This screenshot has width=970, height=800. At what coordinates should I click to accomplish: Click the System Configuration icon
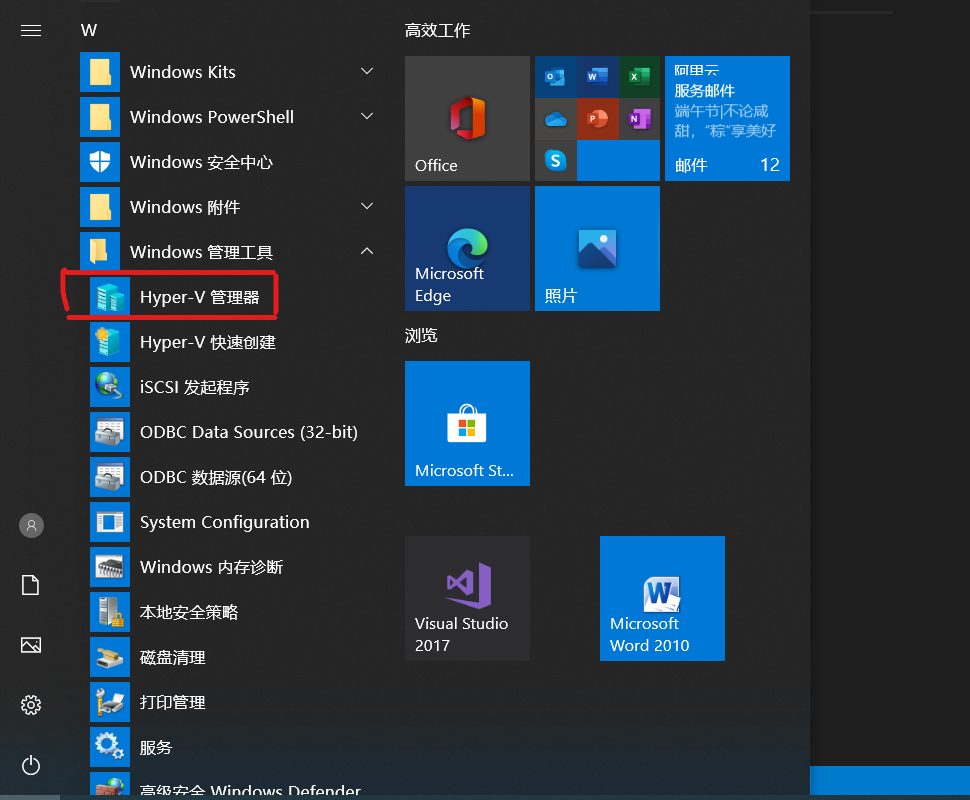pos(110,522)
